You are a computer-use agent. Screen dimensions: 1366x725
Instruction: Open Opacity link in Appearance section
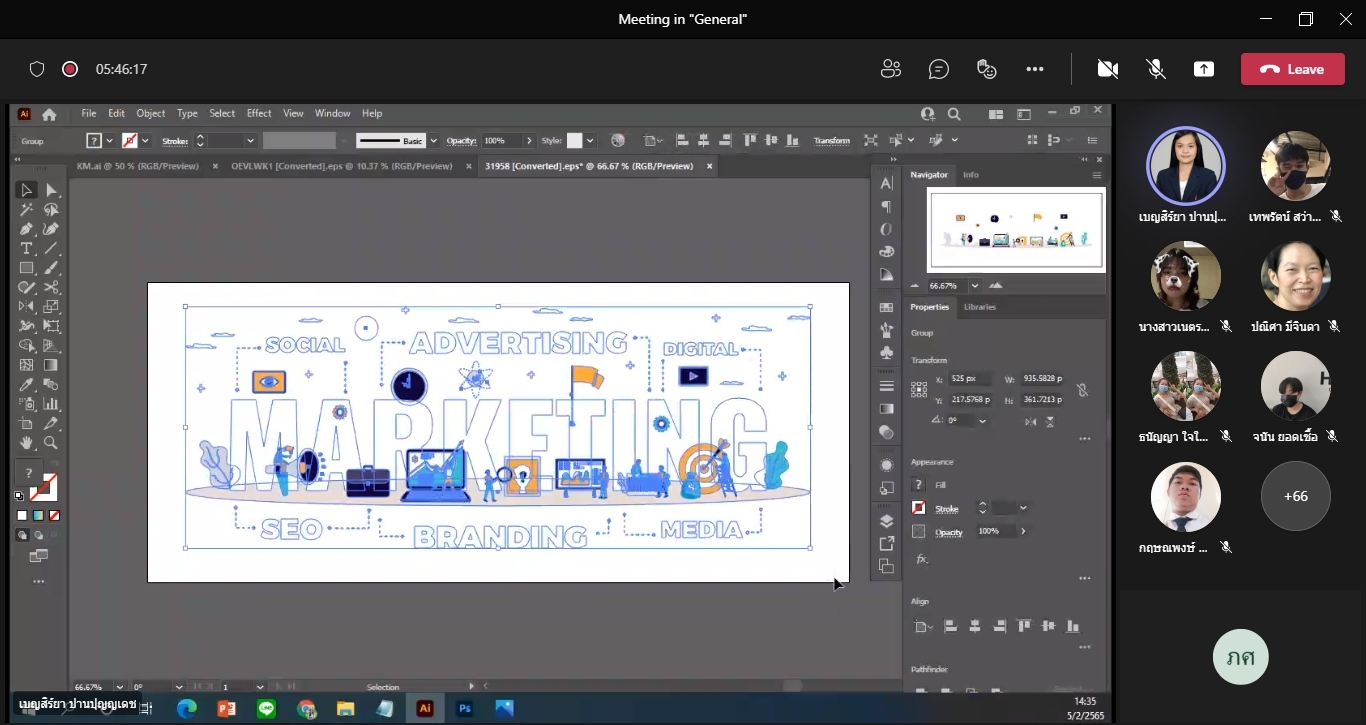[949, 532]
